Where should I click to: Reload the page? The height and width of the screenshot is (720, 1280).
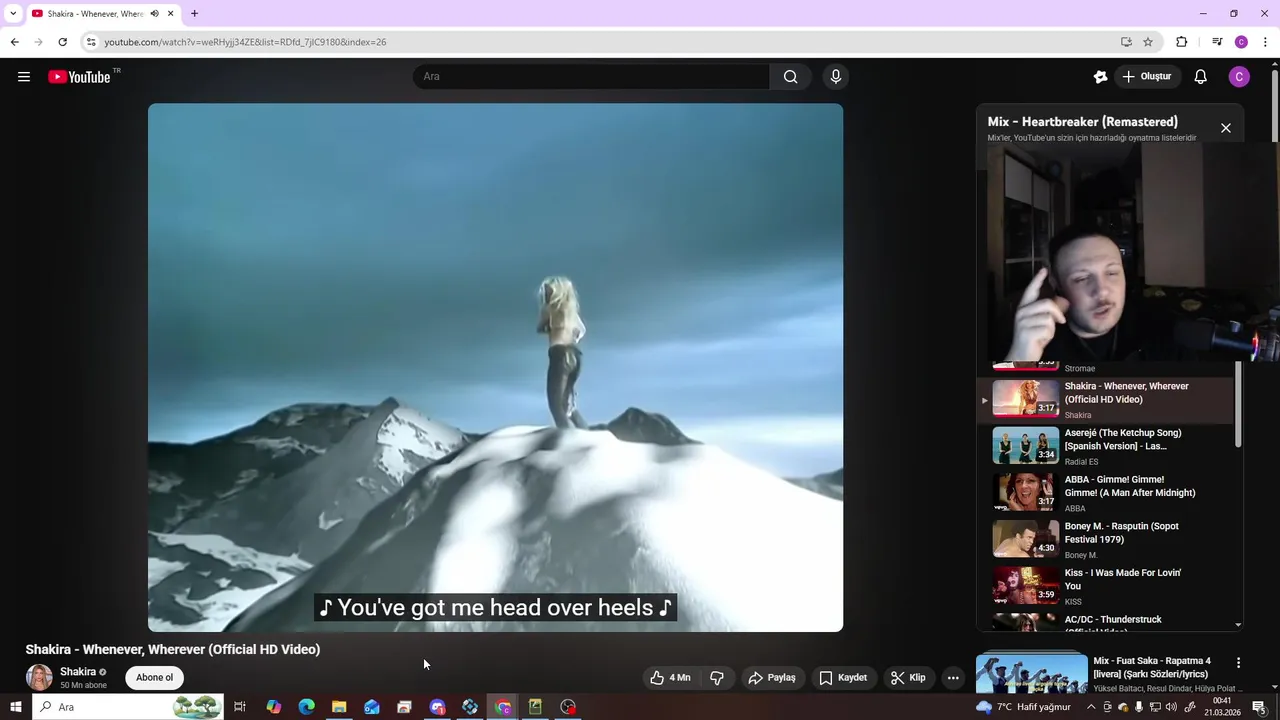pos(62,42)
